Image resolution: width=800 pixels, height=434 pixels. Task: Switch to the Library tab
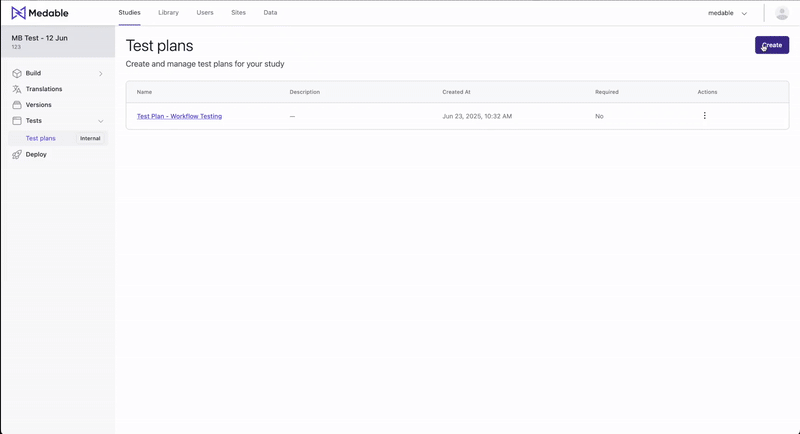(x=168, y=13)
